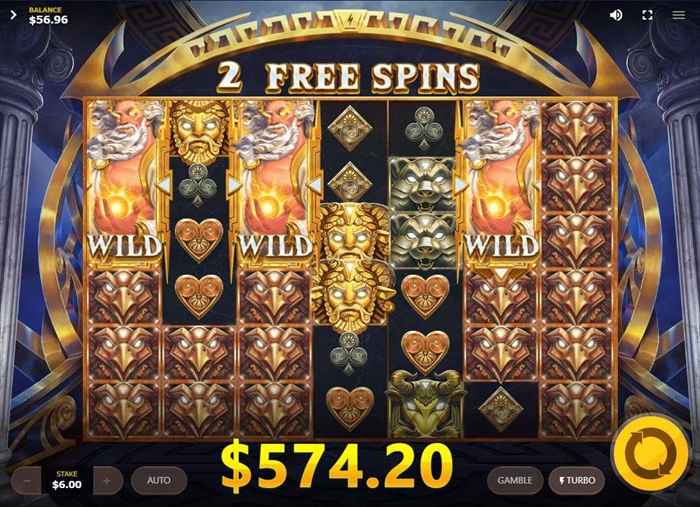Mute the game sound
The width and height of the screenshot is (700, 507).
point(616,15)
